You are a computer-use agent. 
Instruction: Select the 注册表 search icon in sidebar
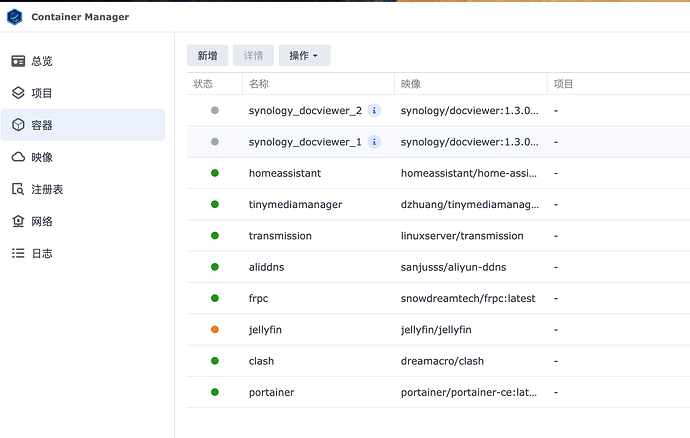click(x=18, y=189)
